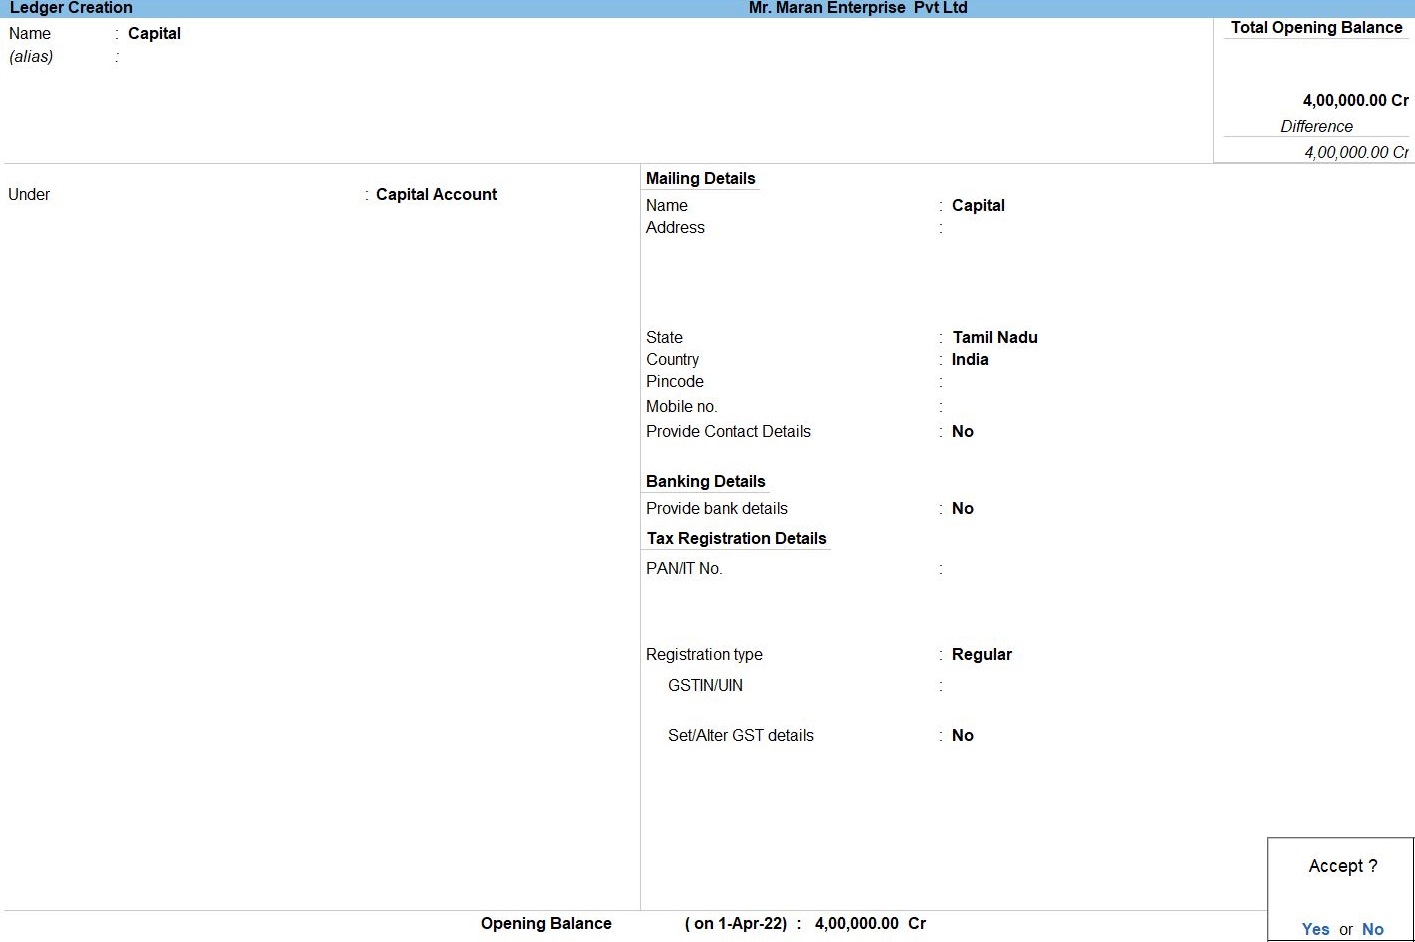The image size is (1415, 942).
Task: Click the Pincode input field
Action: [1000, 382]
